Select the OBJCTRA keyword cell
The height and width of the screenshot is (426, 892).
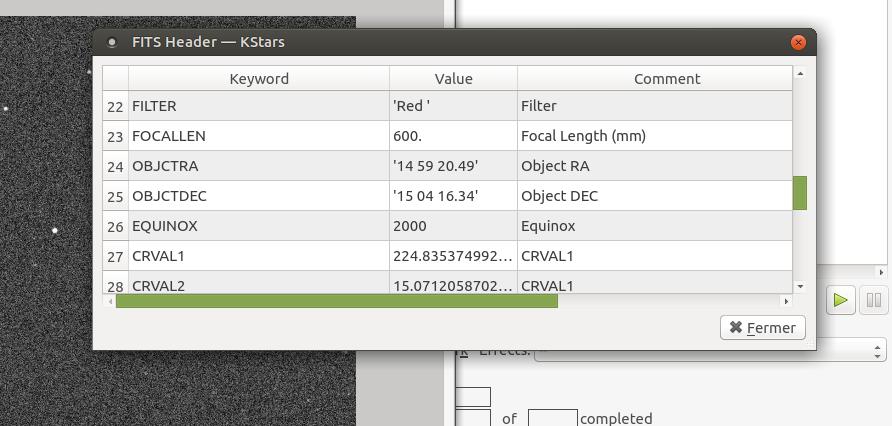pyautogui.click(x=259, y=166)
